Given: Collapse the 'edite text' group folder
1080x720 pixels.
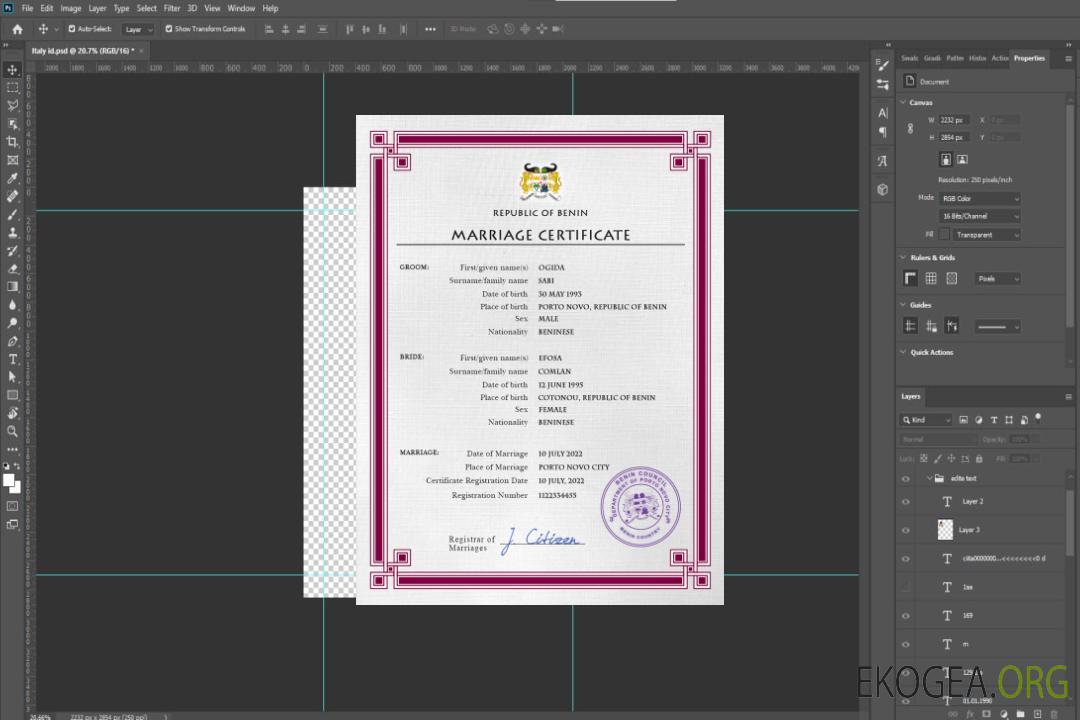Looking at the screenshot, I should tap(929, 478).
